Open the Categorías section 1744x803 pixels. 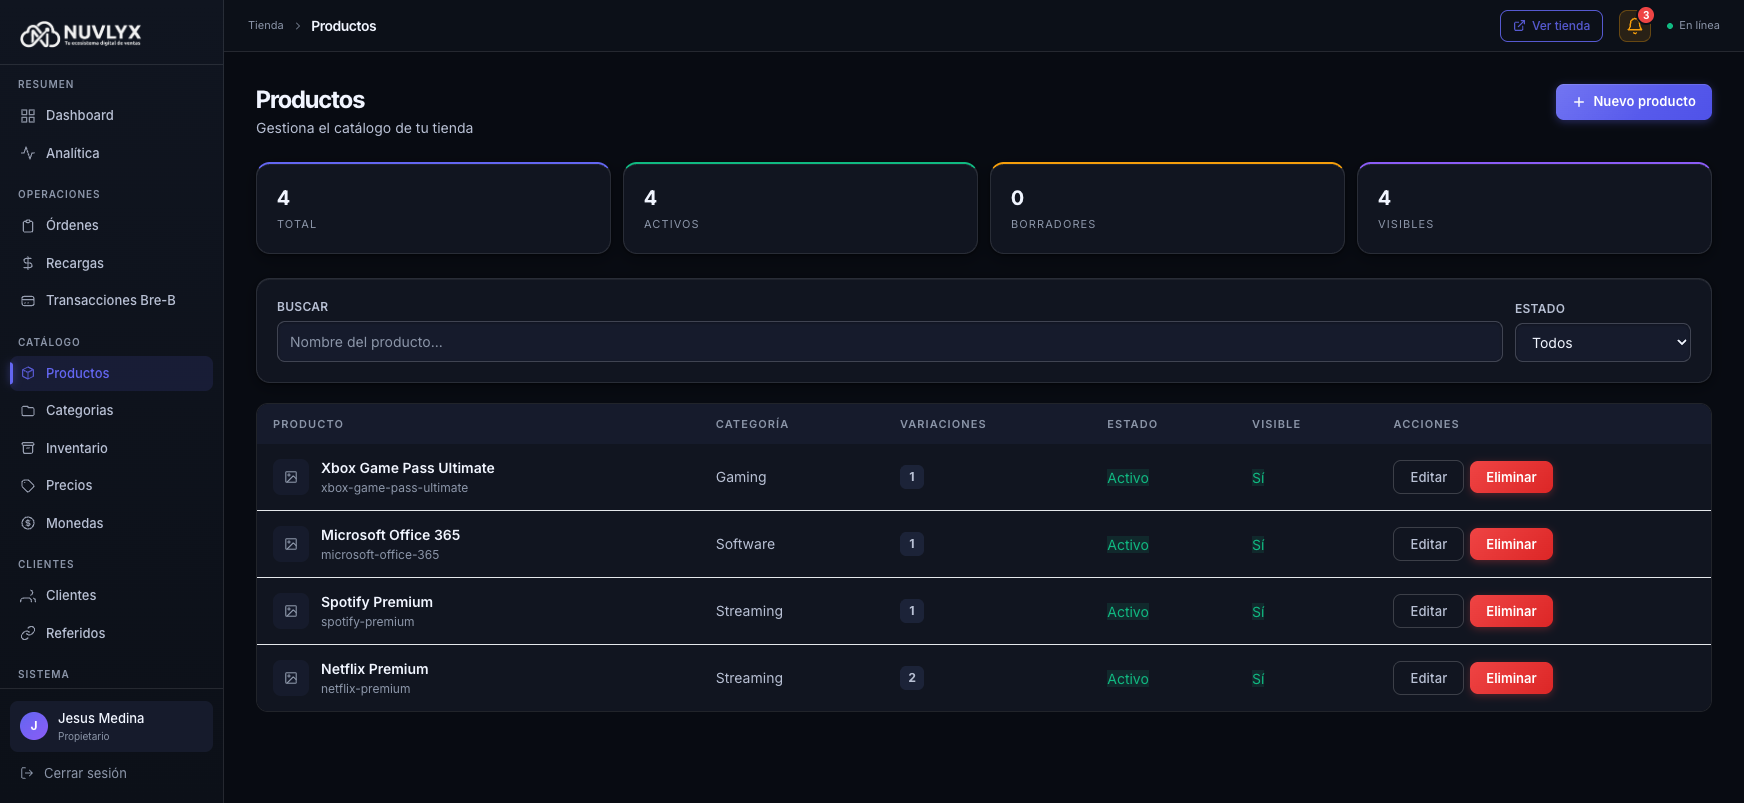point(79,411)
